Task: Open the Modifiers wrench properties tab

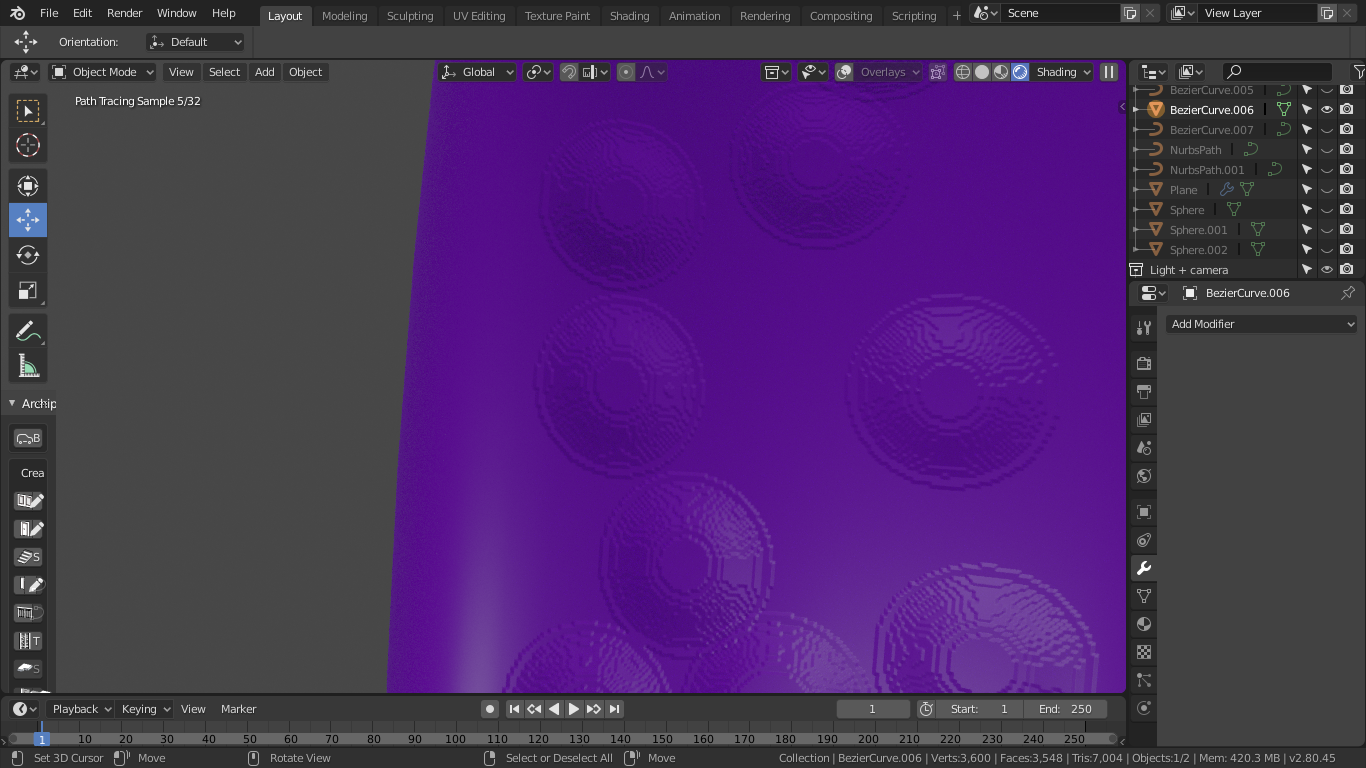Action: click(x=1144, y=568)
